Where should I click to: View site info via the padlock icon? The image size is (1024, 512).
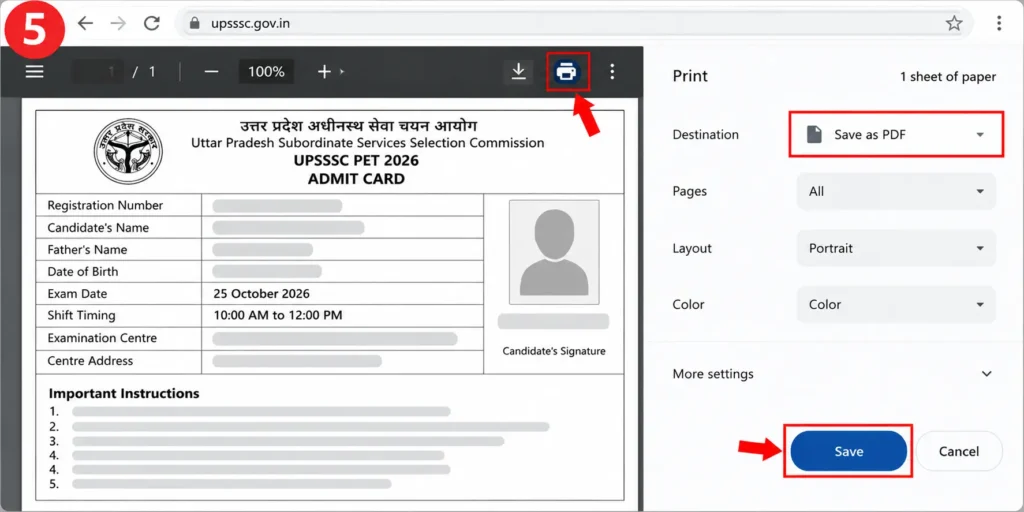pyautogui.click(x=194, y=24)
